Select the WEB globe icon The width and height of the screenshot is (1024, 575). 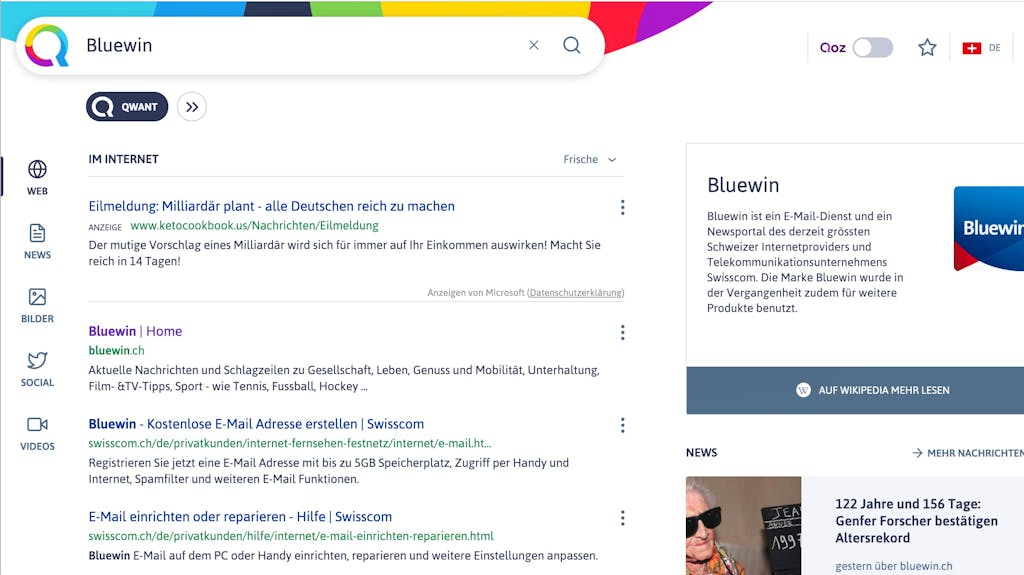click(37, 169)
